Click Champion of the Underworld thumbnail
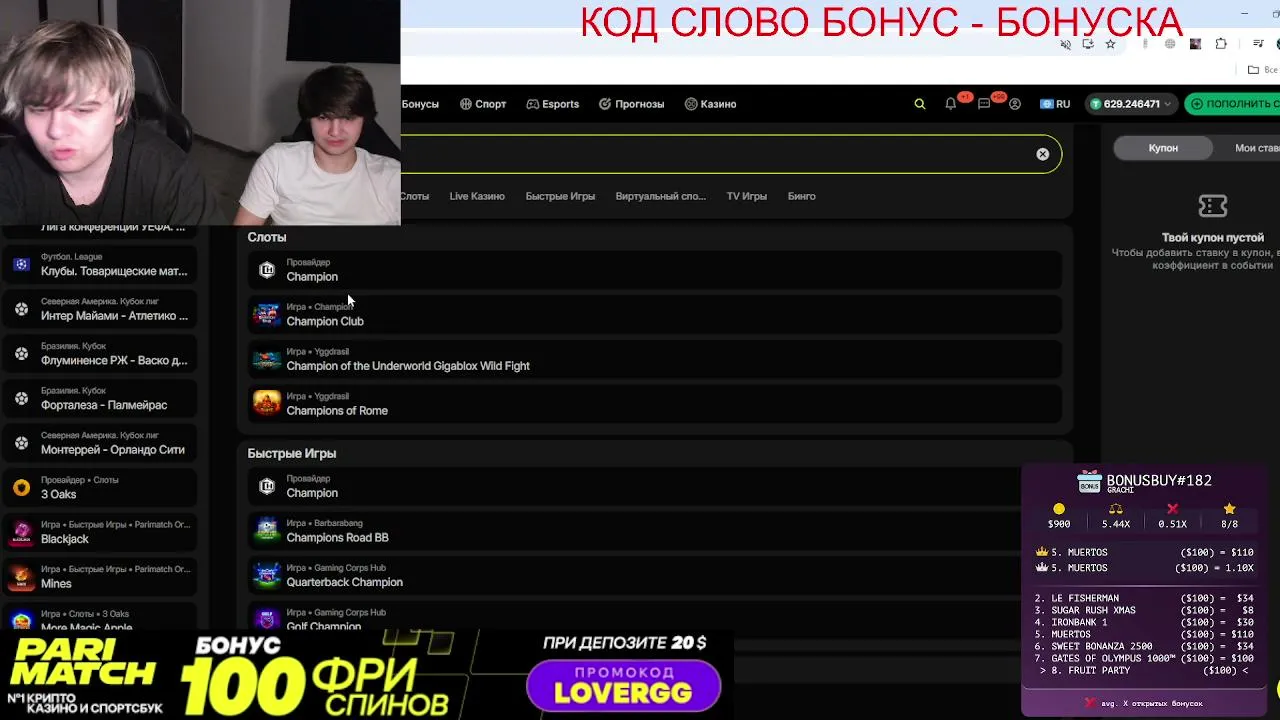 coord(267,359)
